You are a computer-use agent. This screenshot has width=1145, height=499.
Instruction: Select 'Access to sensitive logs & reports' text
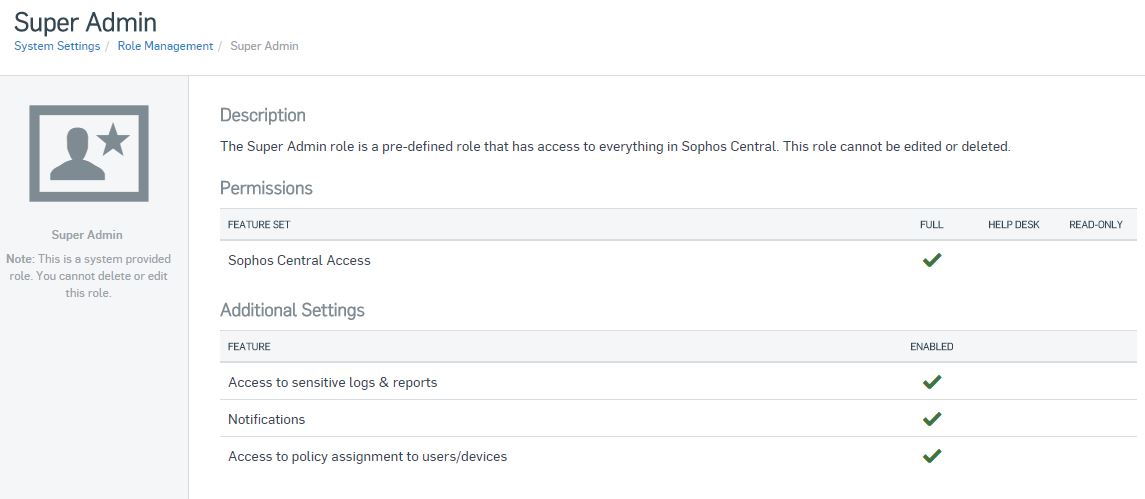(333, 382)
